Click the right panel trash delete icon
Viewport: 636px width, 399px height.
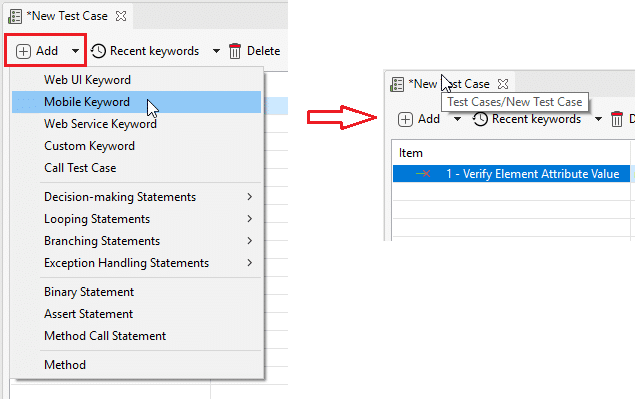click(x=617, y=119)
